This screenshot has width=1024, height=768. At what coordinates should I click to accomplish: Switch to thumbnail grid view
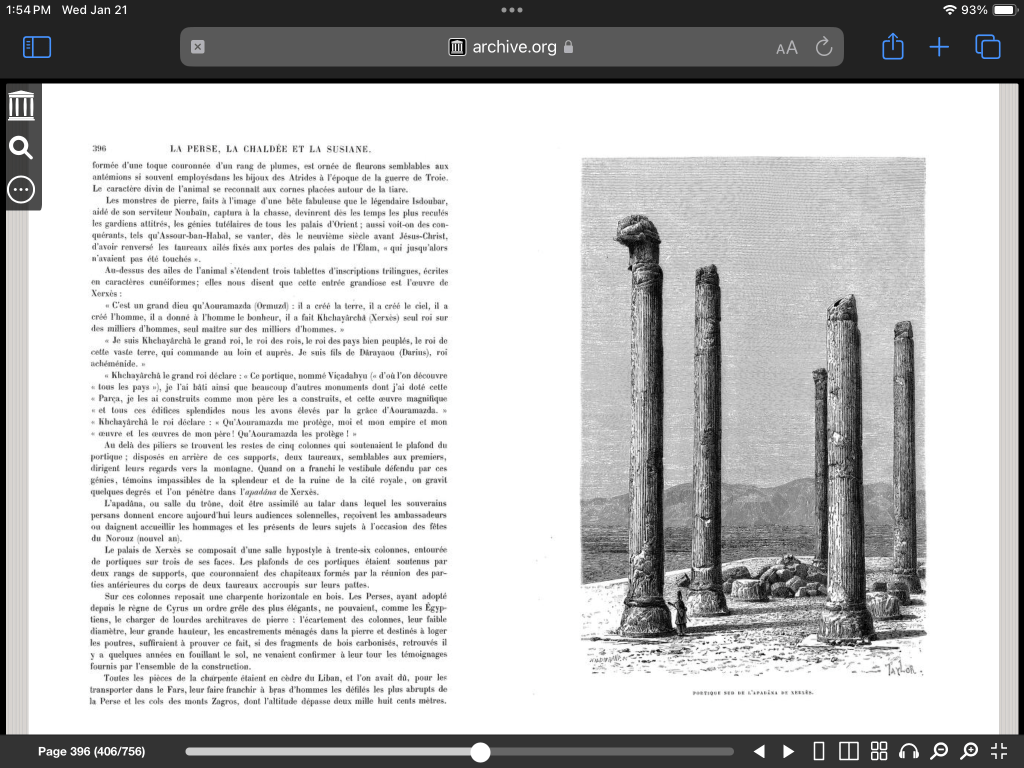[x=879, y=751]
